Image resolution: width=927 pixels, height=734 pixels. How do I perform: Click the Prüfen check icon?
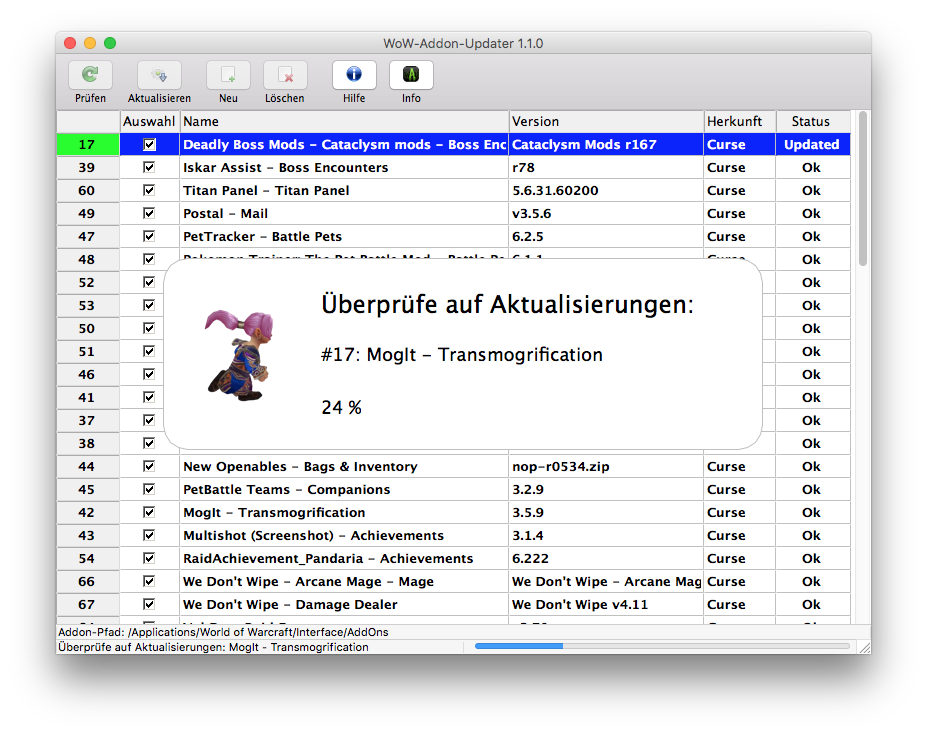(x=90, y=75)
